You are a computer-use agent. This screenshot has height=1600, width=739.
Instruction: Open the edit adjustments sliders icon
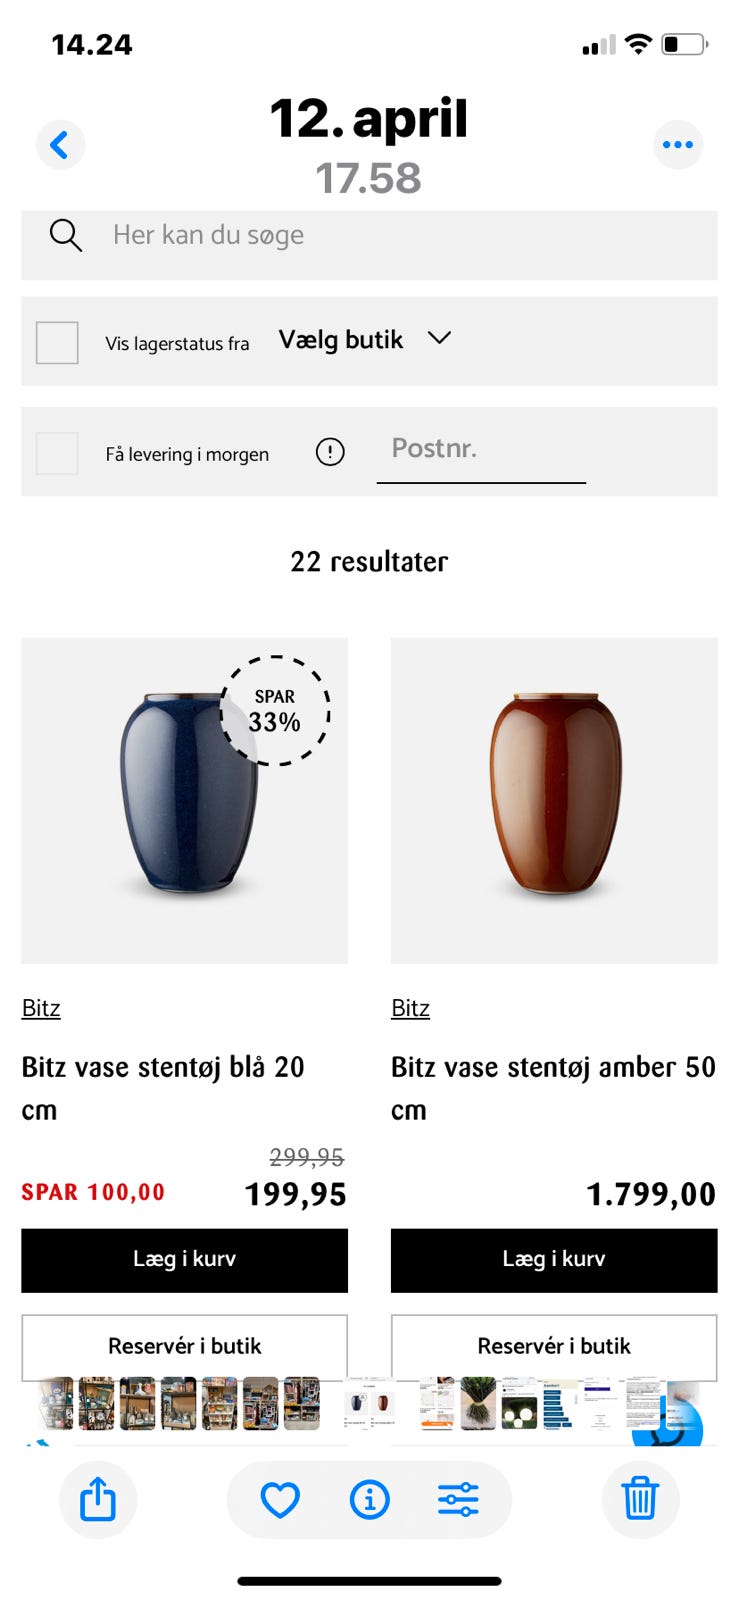point(458,1499)
